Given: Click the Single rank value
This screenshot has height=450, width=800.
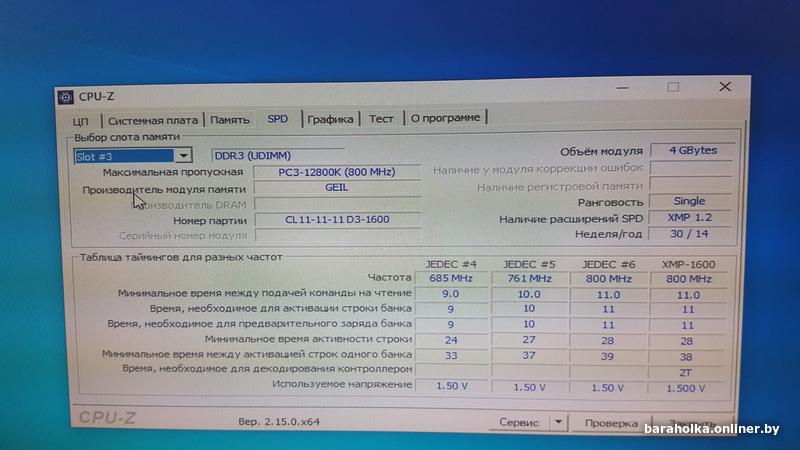Looking at the screenshot, I should pos(689,201).
